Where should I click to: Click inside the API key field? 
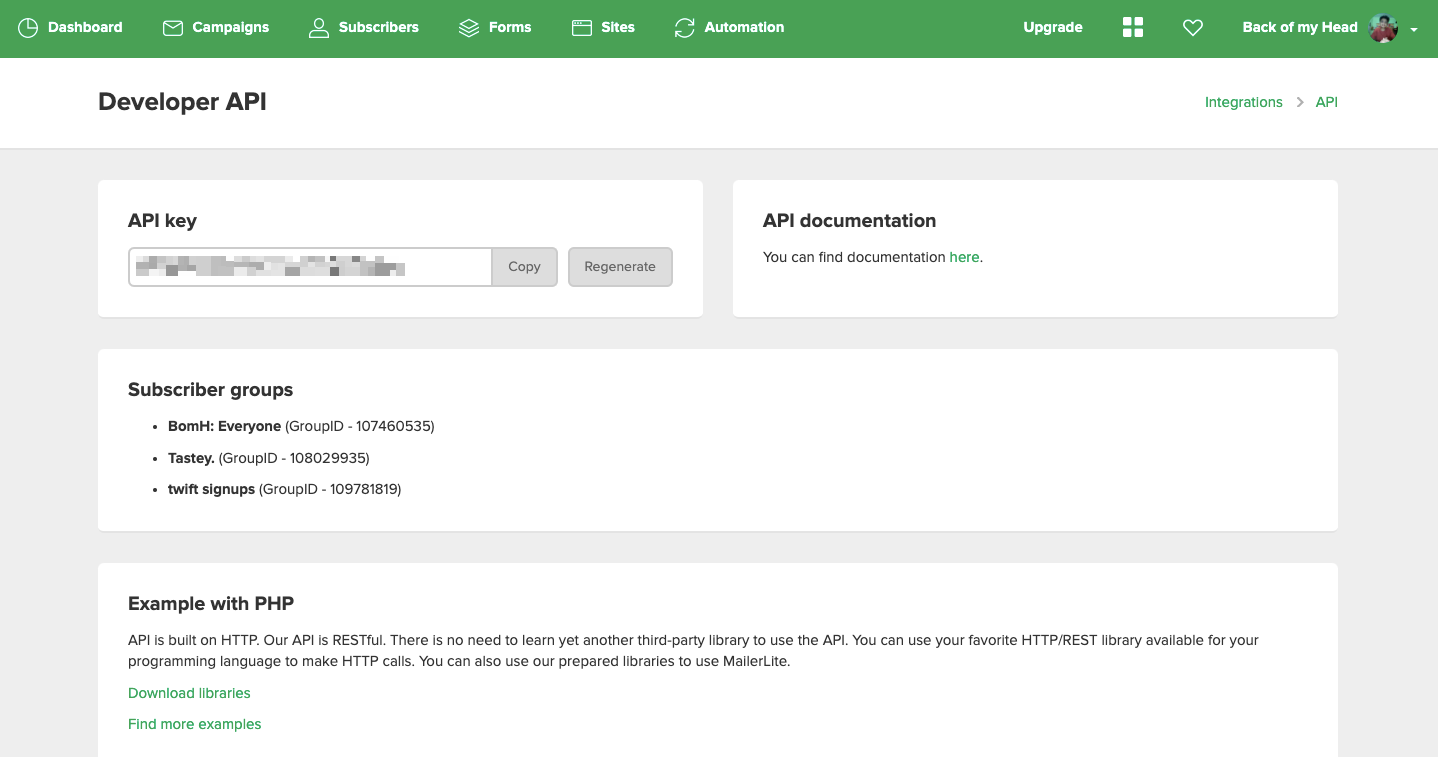(310, 267)
